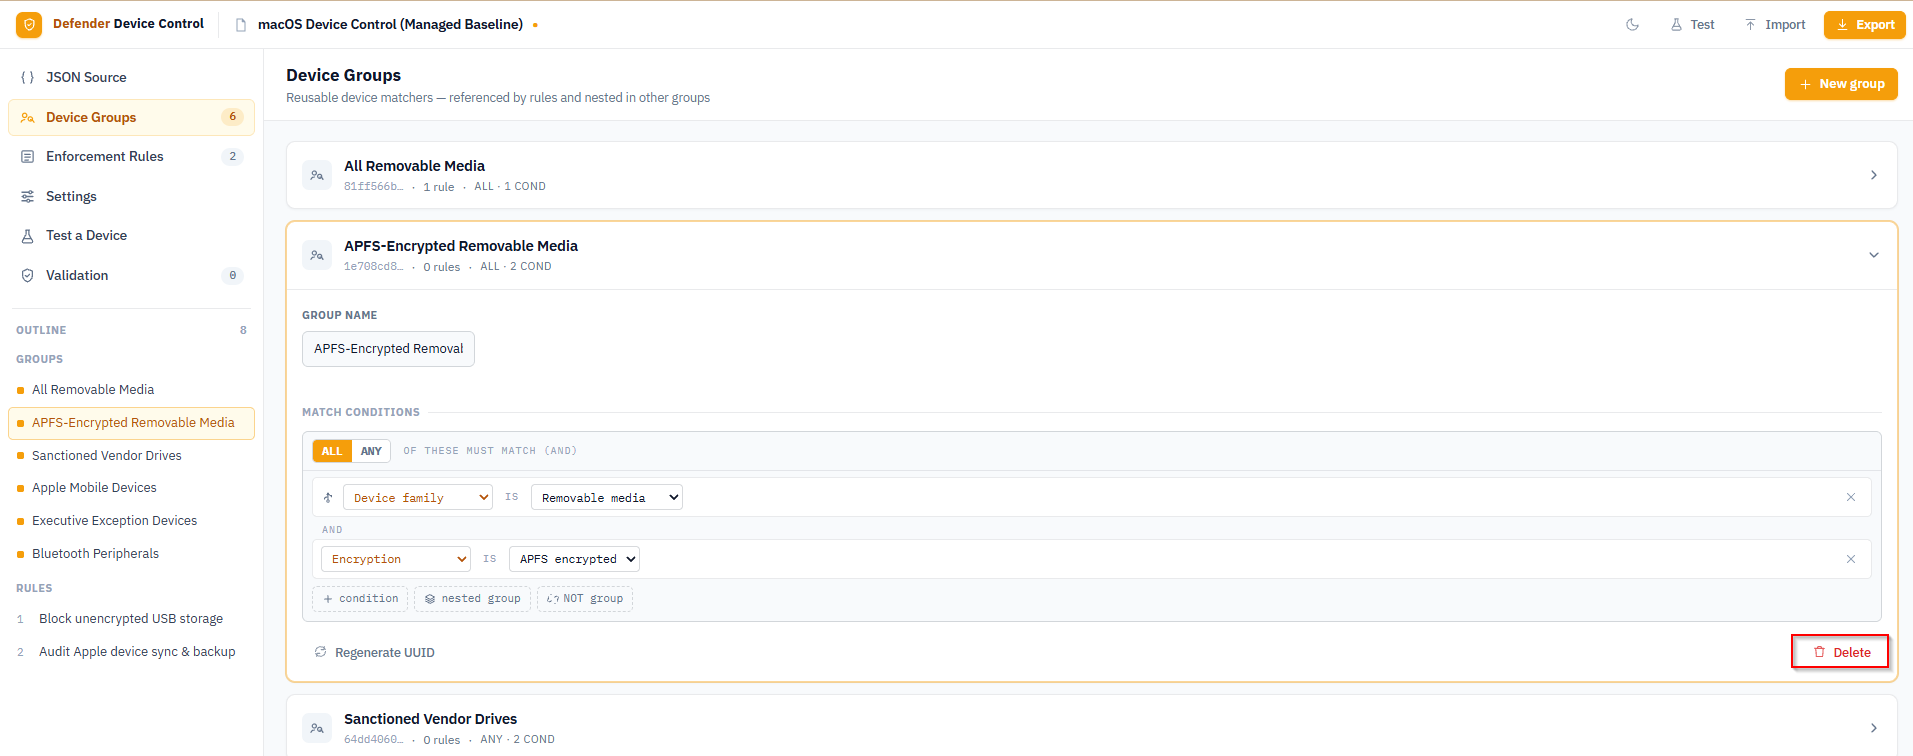Select Bluetooth Peripherals in the outline
The image size is (1913, 756).
[x=131, y=554]
